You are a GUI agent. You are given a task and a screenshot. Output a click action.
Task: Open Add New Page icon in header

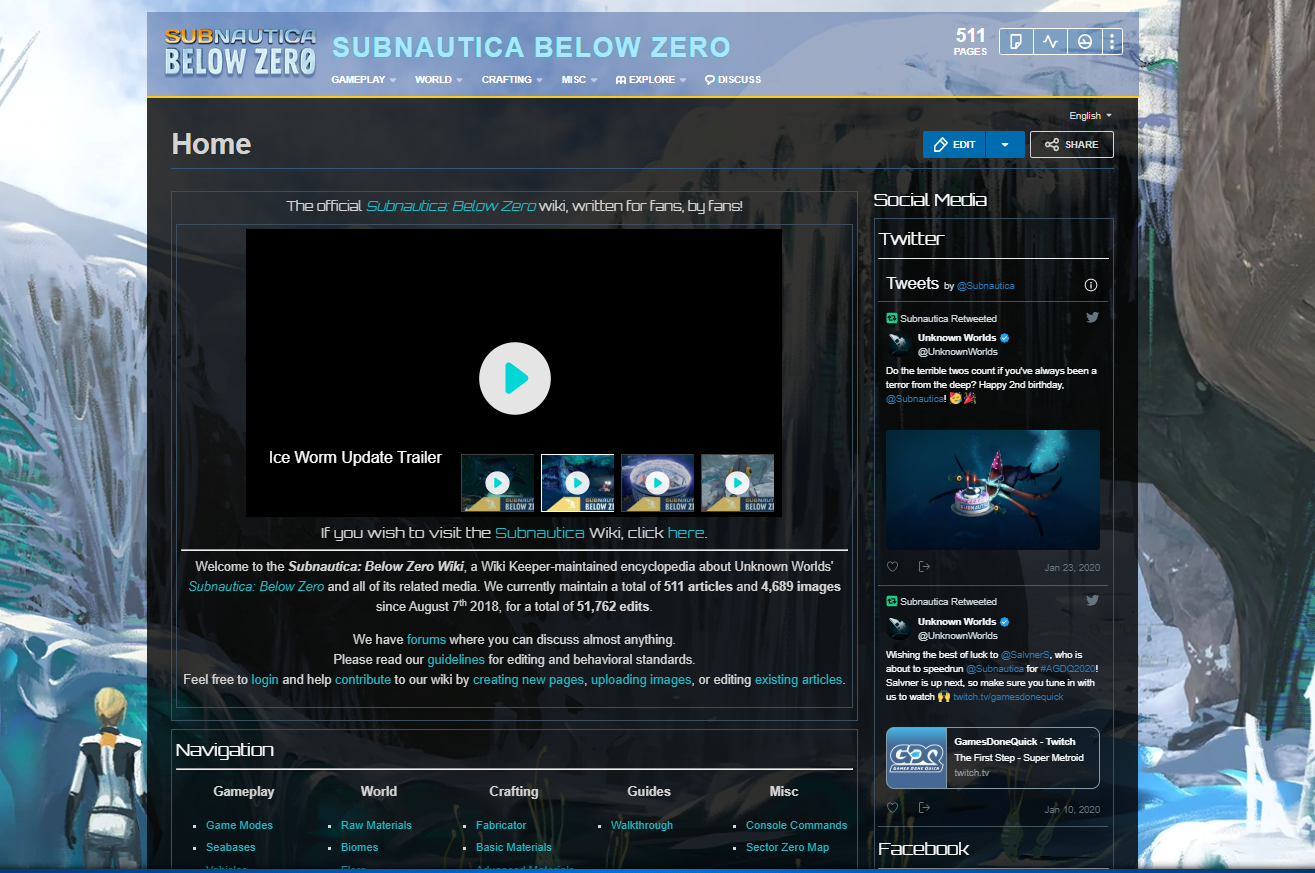(1016, 41)
